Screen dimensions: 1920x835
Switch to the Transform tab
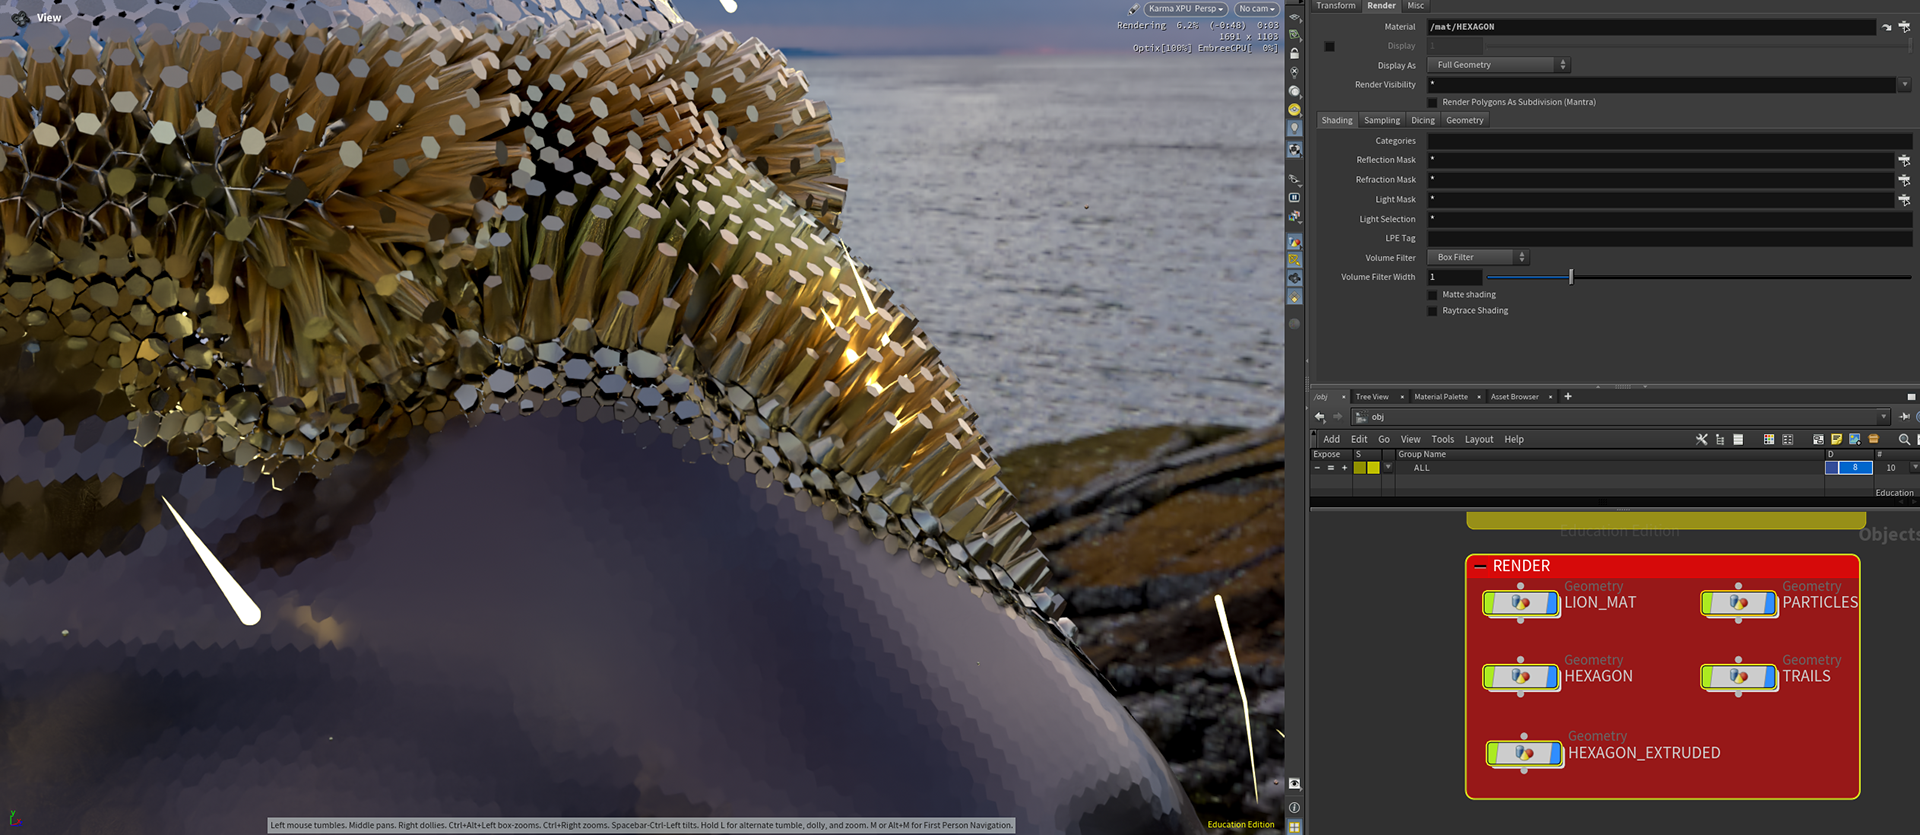pyautogui.click(x=1335, y=6)
